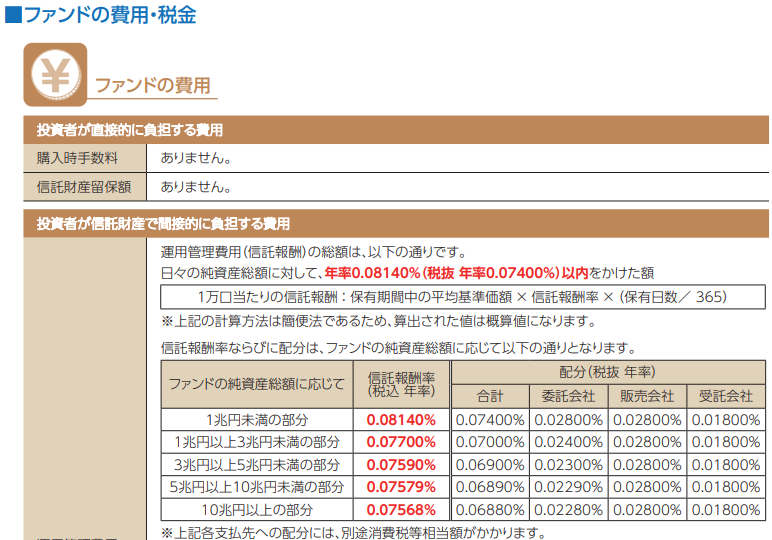Viewport: 772px width, 540px height.
Task: Click the 配分(税抜 年率) group header
Action: coord(608,371)
